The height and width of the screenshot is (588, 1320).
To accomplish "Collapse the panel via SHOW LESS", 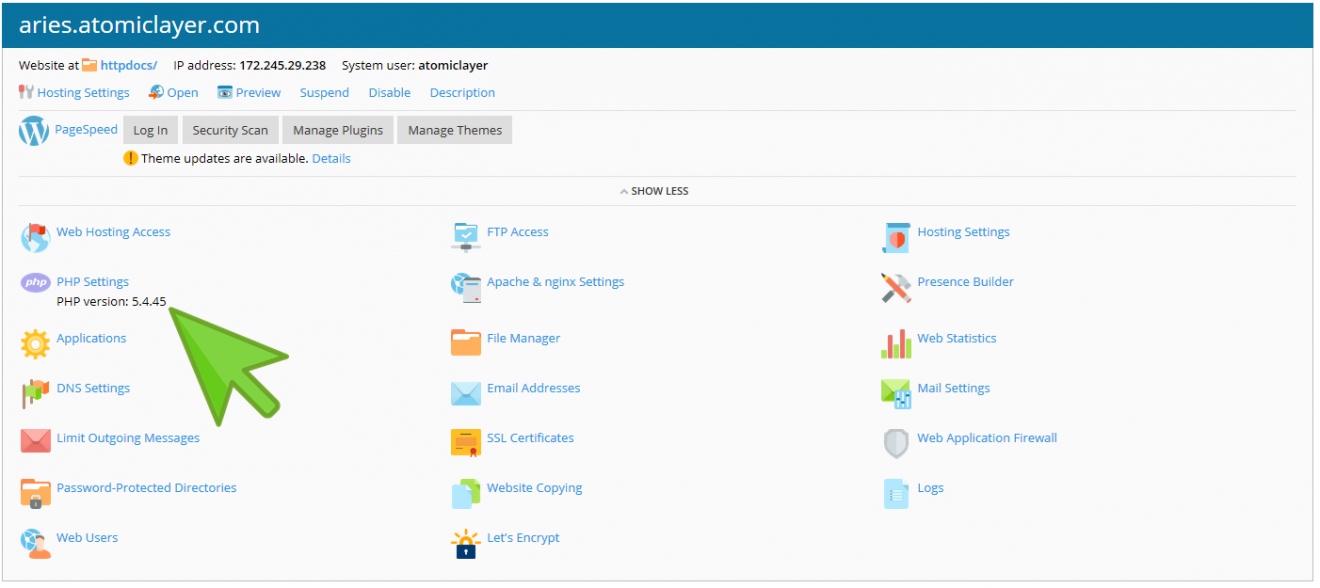I will [x=654, y=190].
